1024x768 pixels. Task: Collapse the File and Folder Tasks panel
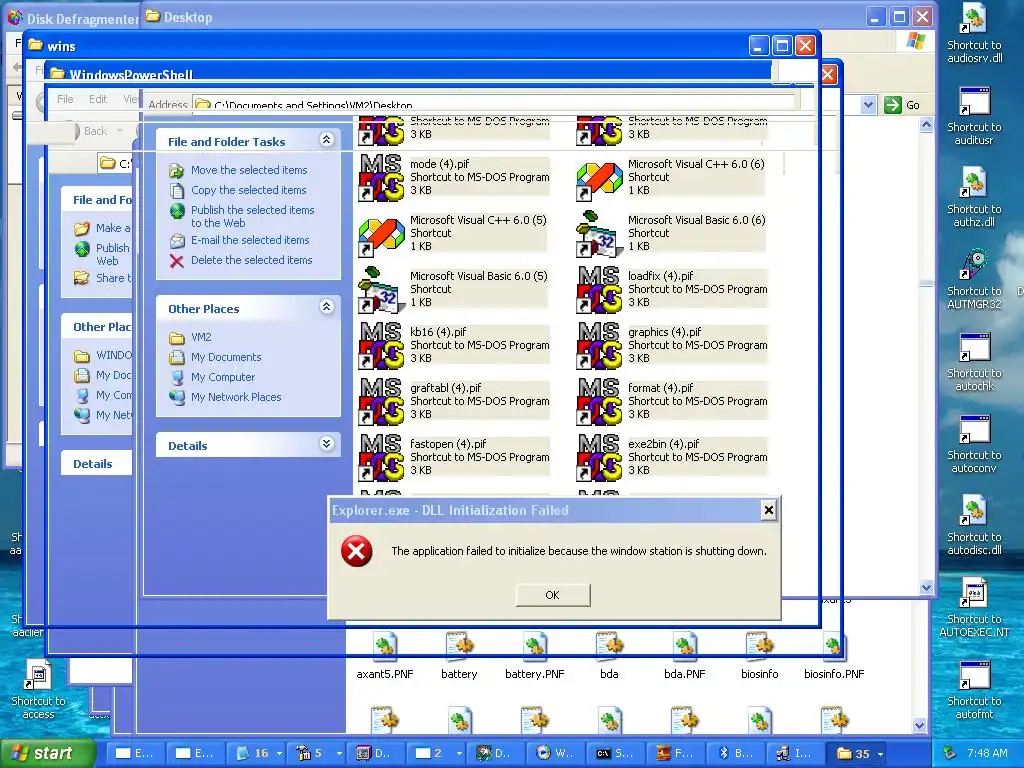[327, 140]
